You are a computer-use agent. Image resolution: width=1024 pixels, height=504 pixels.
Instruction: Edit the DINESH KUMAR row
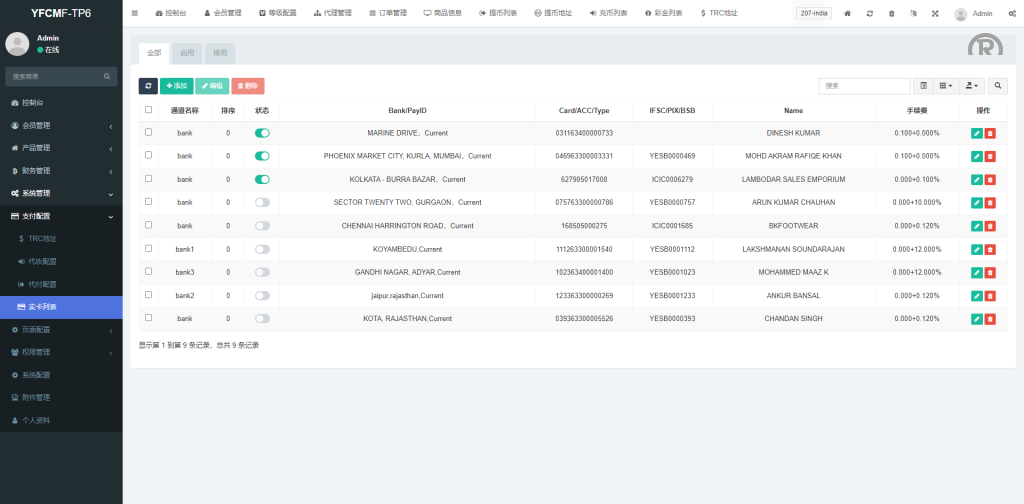click(976, 133)
